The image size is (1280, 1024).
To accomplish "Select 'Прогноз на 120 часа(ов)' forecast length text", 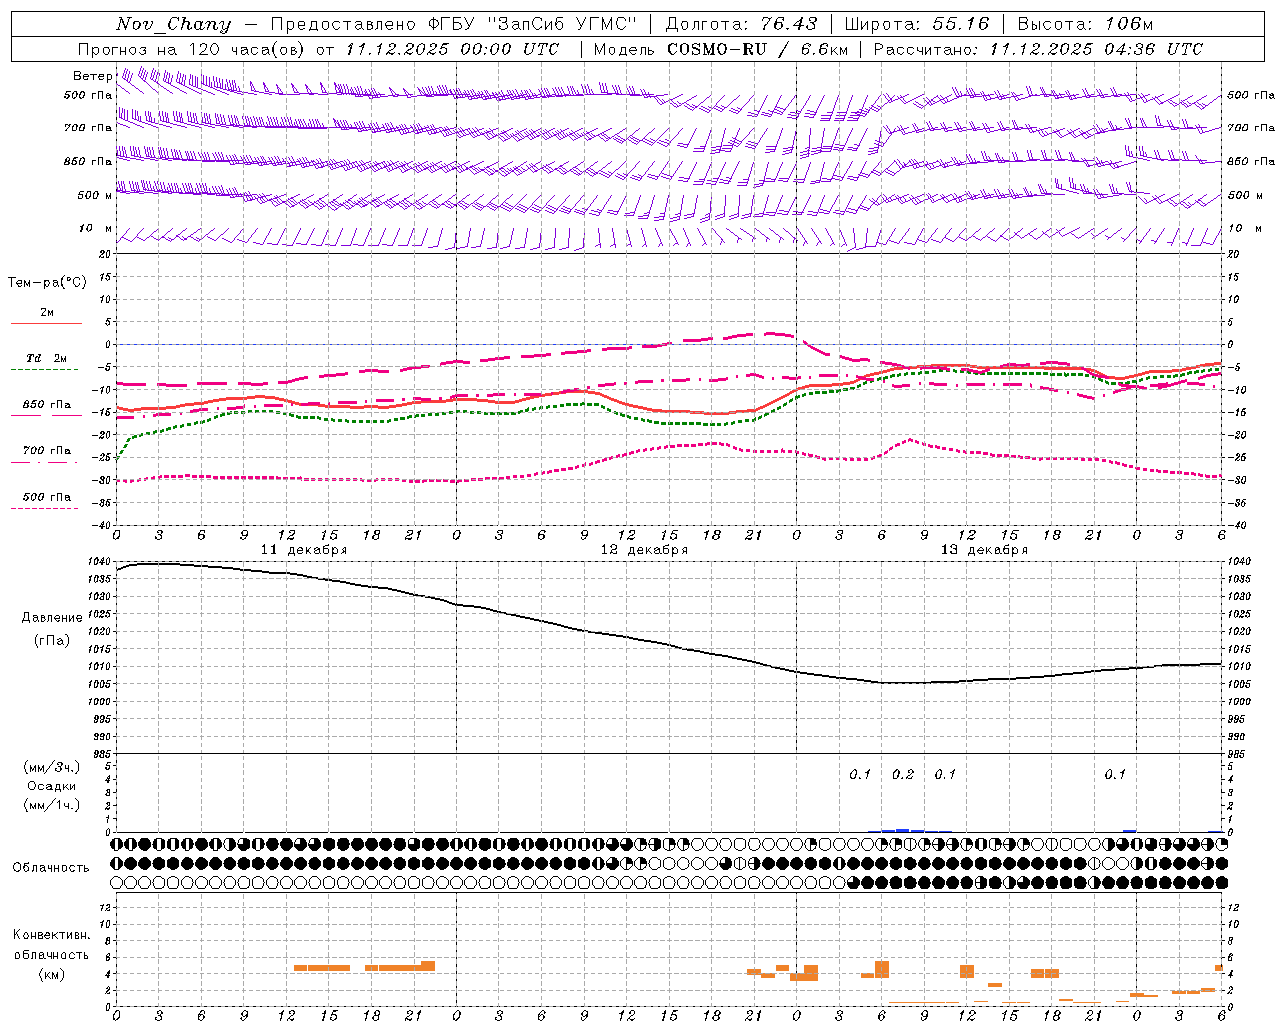I will (192, 49).
